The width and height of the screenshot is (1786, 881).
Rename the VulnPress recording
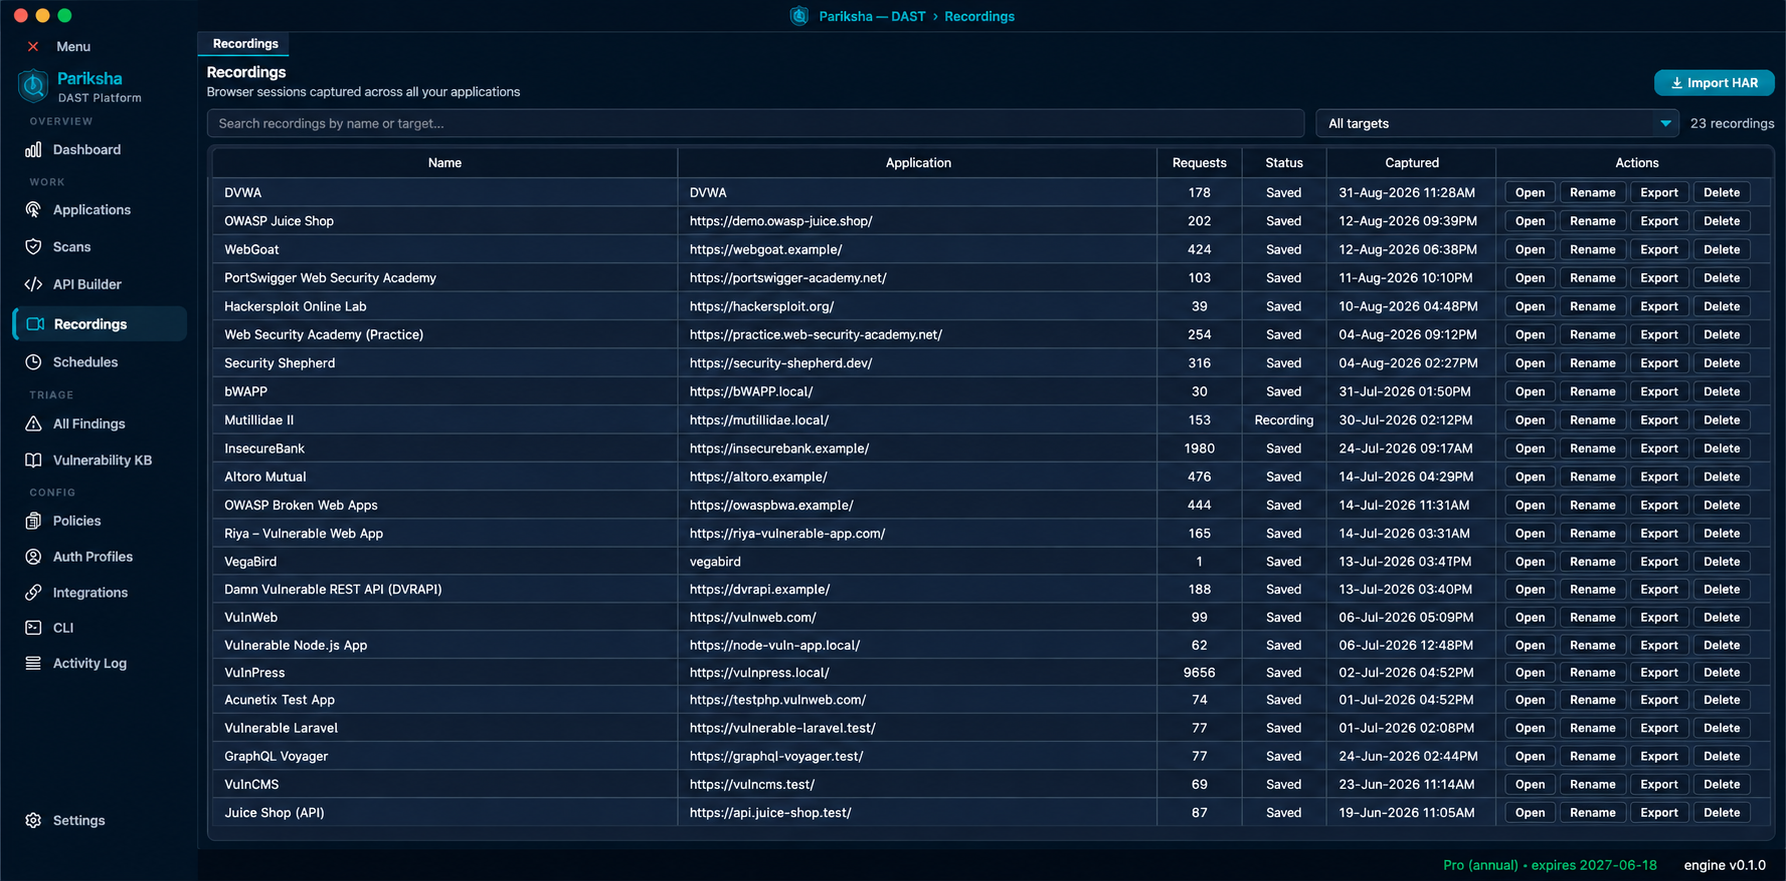point(1592,673)
